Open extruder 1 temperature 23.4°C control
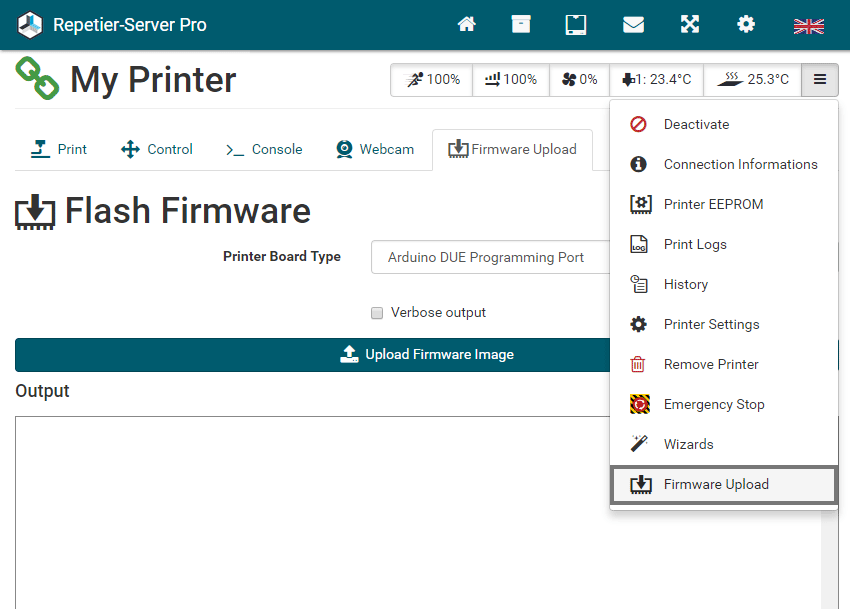 tap(656, 80)
